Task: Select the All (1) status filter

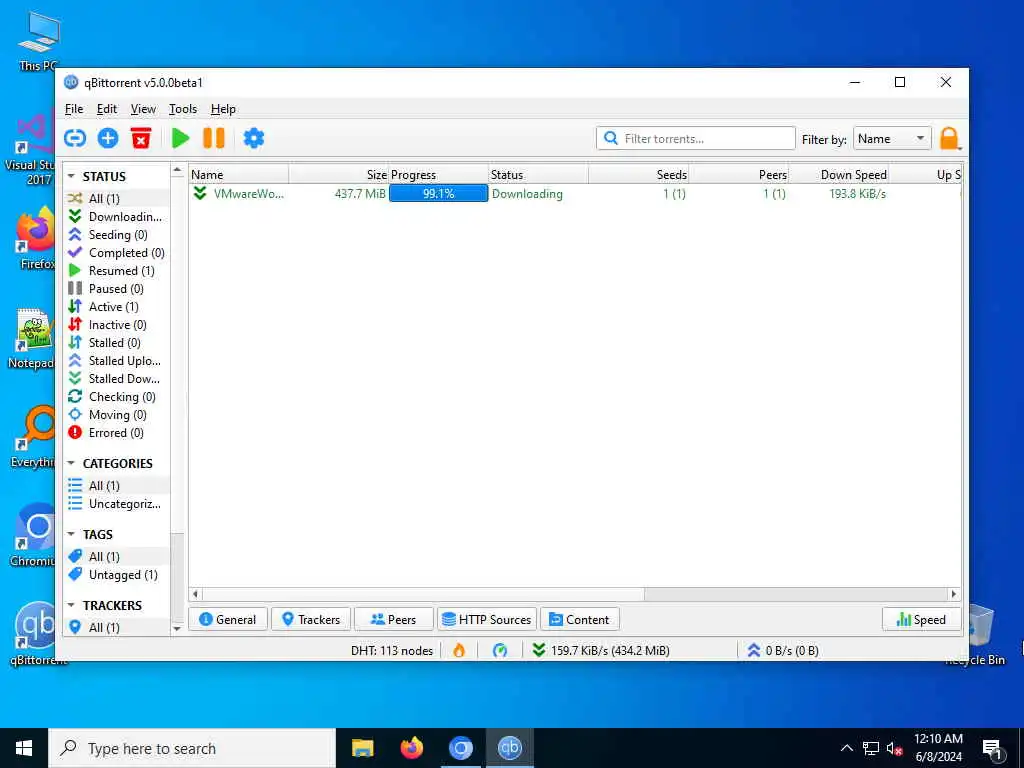Action: click(x=118, y=199)
